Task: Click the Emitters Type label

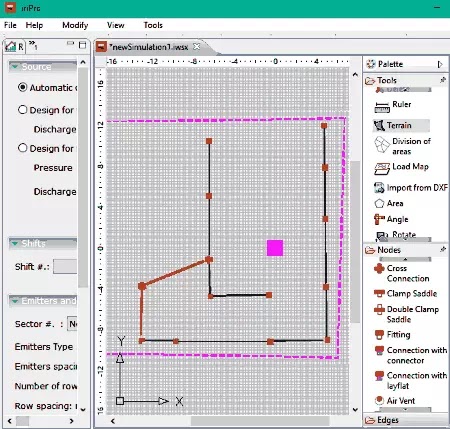Action: click(x=44, y=347)
